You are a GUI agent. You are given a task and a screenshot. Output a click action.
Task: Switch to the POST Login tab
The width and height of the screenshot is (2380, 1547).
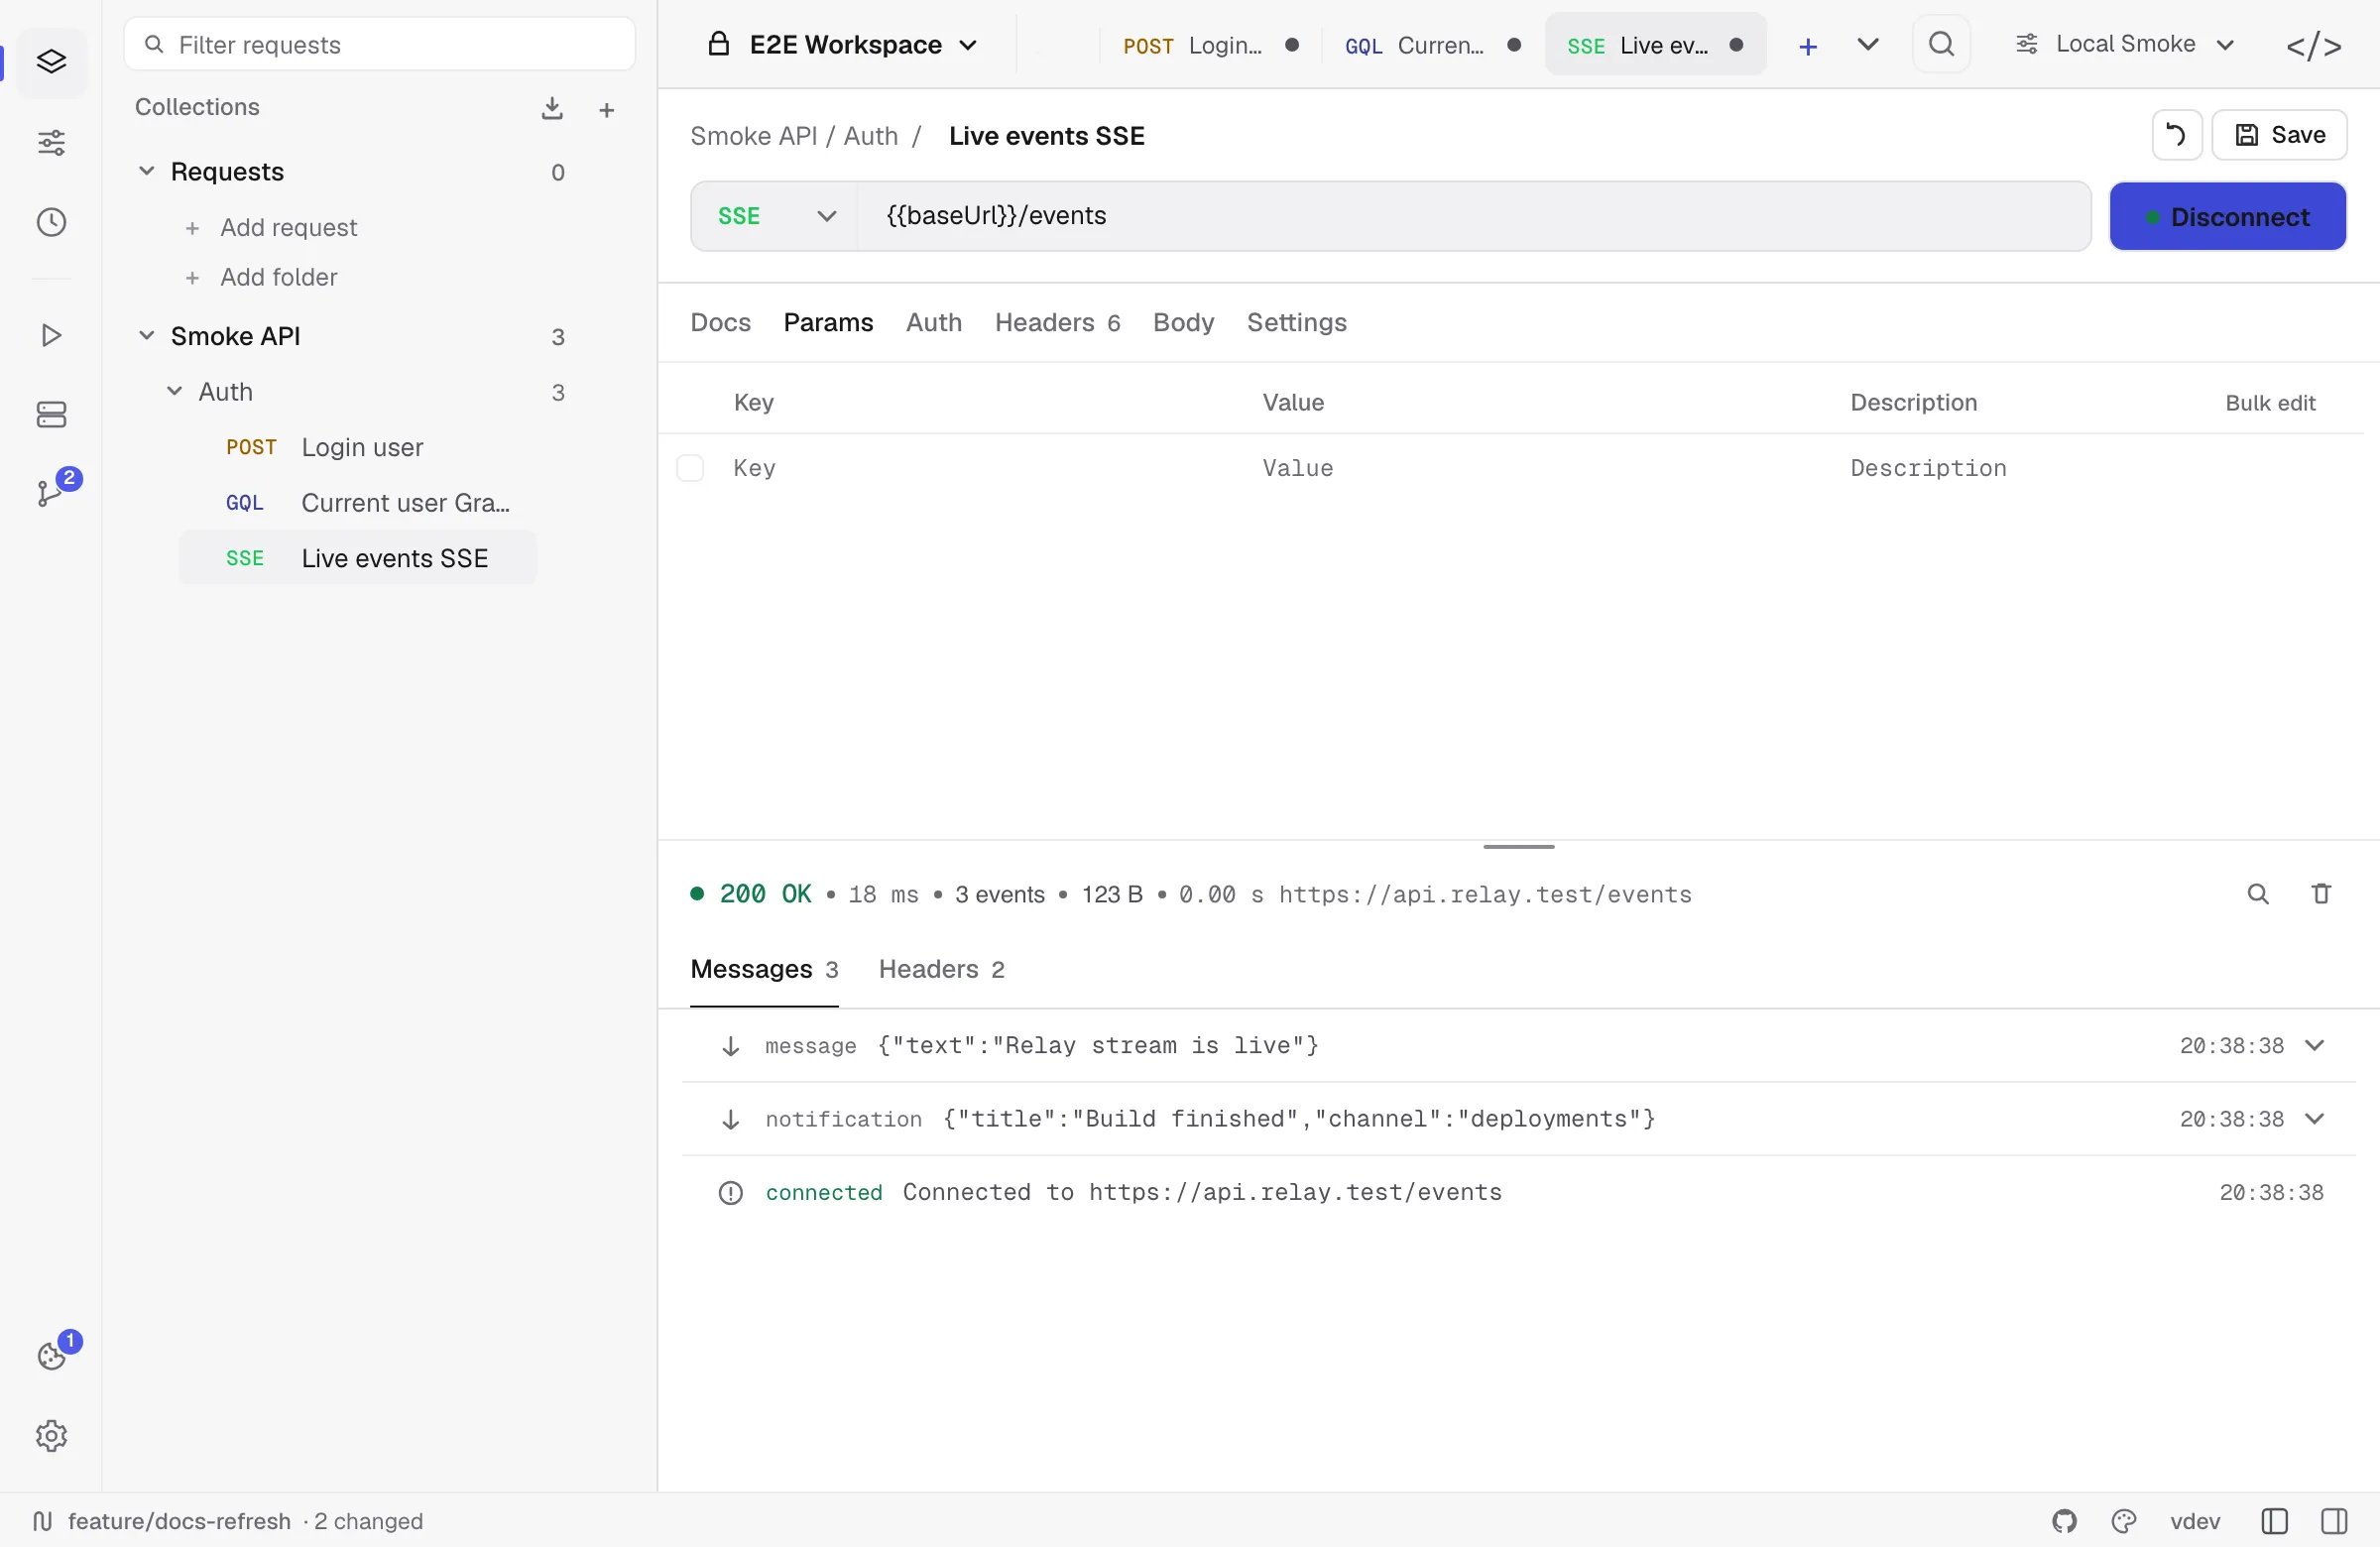[1210, 45]
